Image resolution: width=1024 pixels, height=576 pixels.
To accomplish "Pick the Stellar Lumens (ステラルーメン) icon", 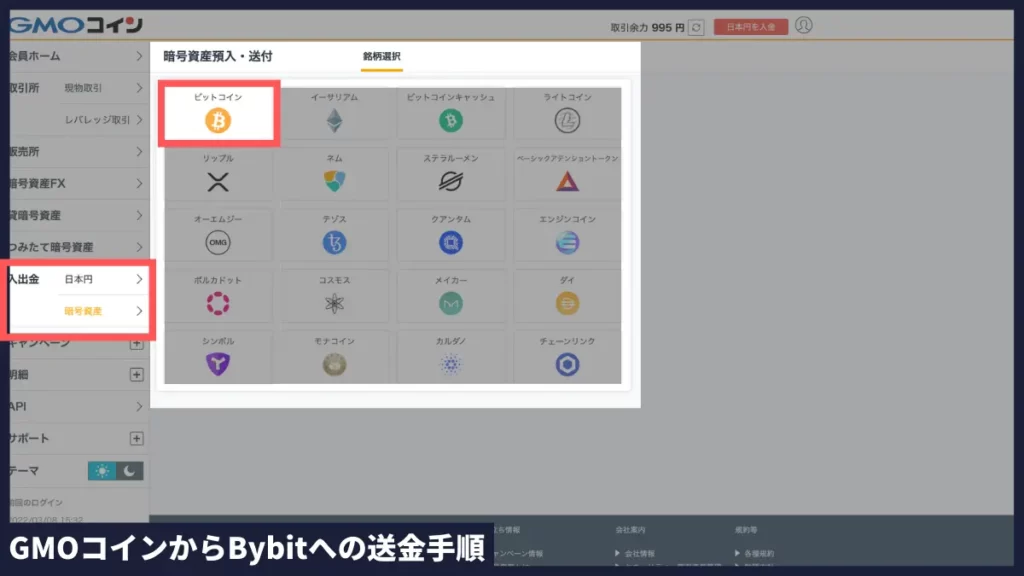I will click(451, 182).
